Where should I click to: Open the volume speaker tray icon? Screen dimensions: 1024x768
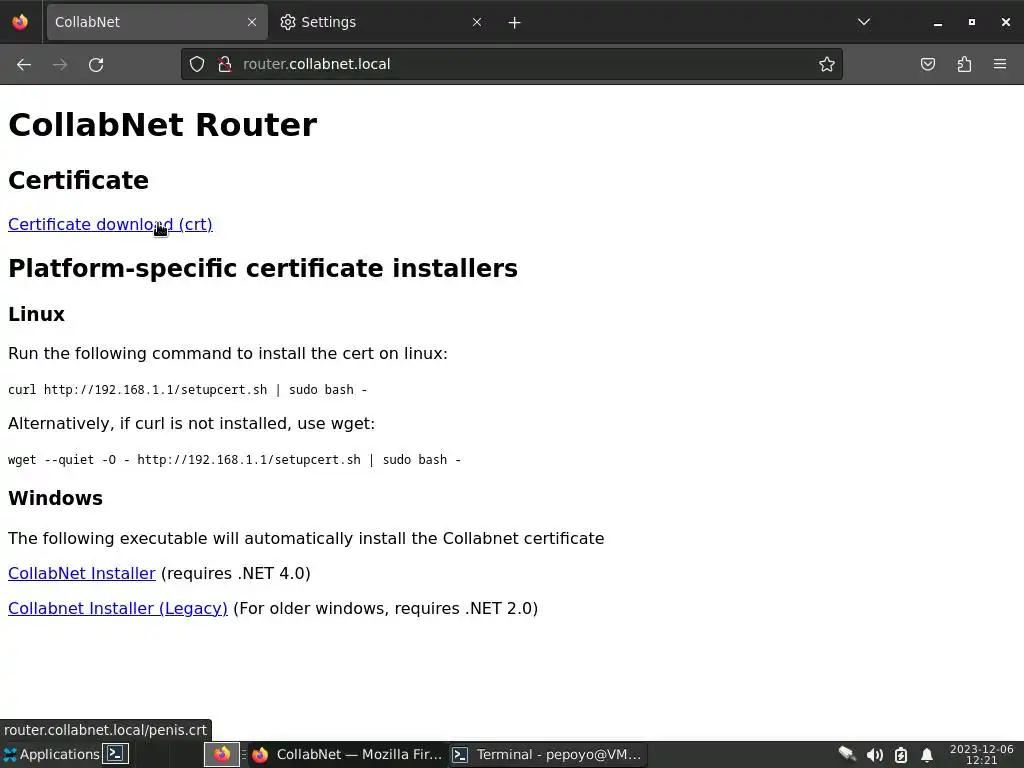click(874, 755)
